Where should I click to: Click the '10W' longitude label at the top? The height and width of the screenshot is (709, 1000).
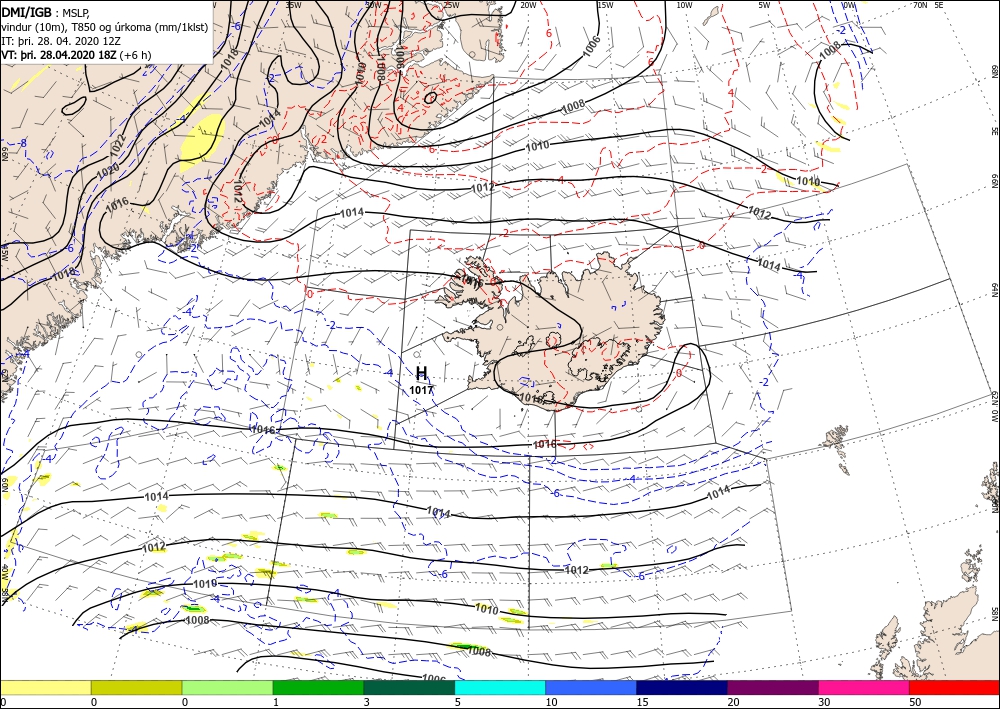click(x=684, y=5)
